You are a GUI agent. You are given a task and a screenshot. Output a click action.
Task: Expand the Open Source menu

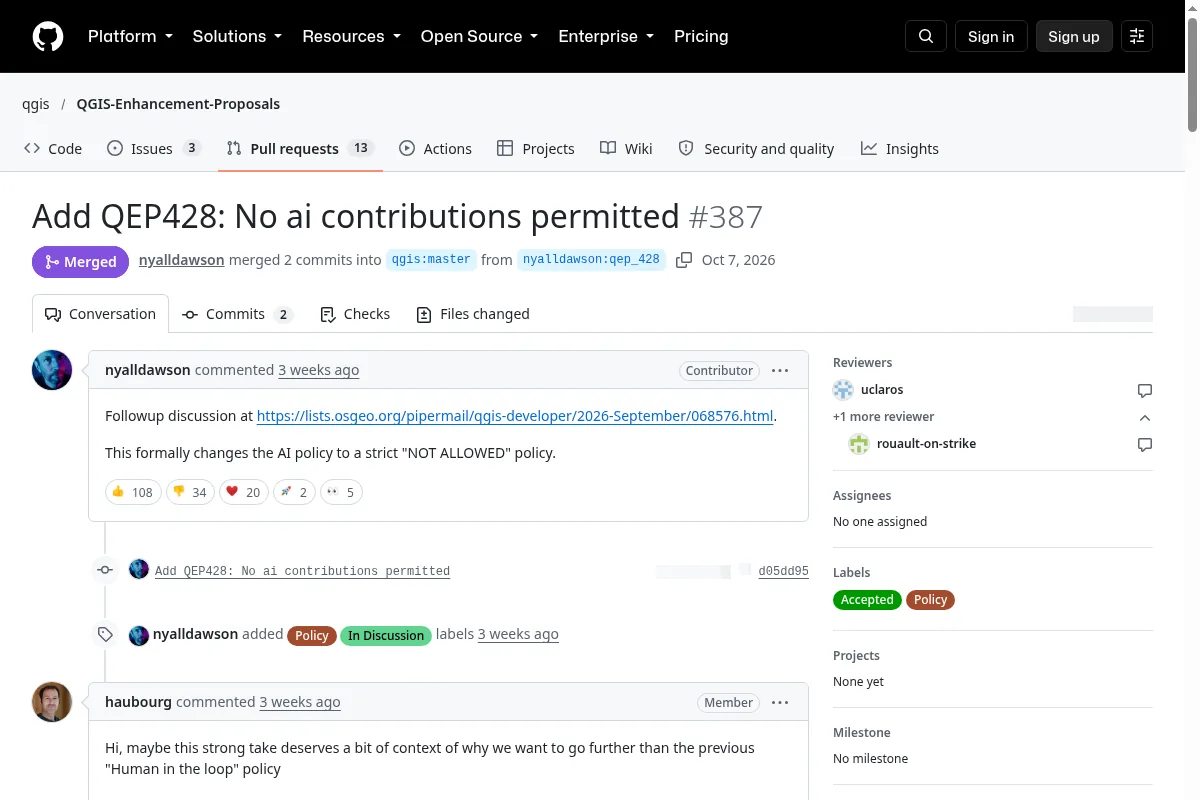[479, 37]
